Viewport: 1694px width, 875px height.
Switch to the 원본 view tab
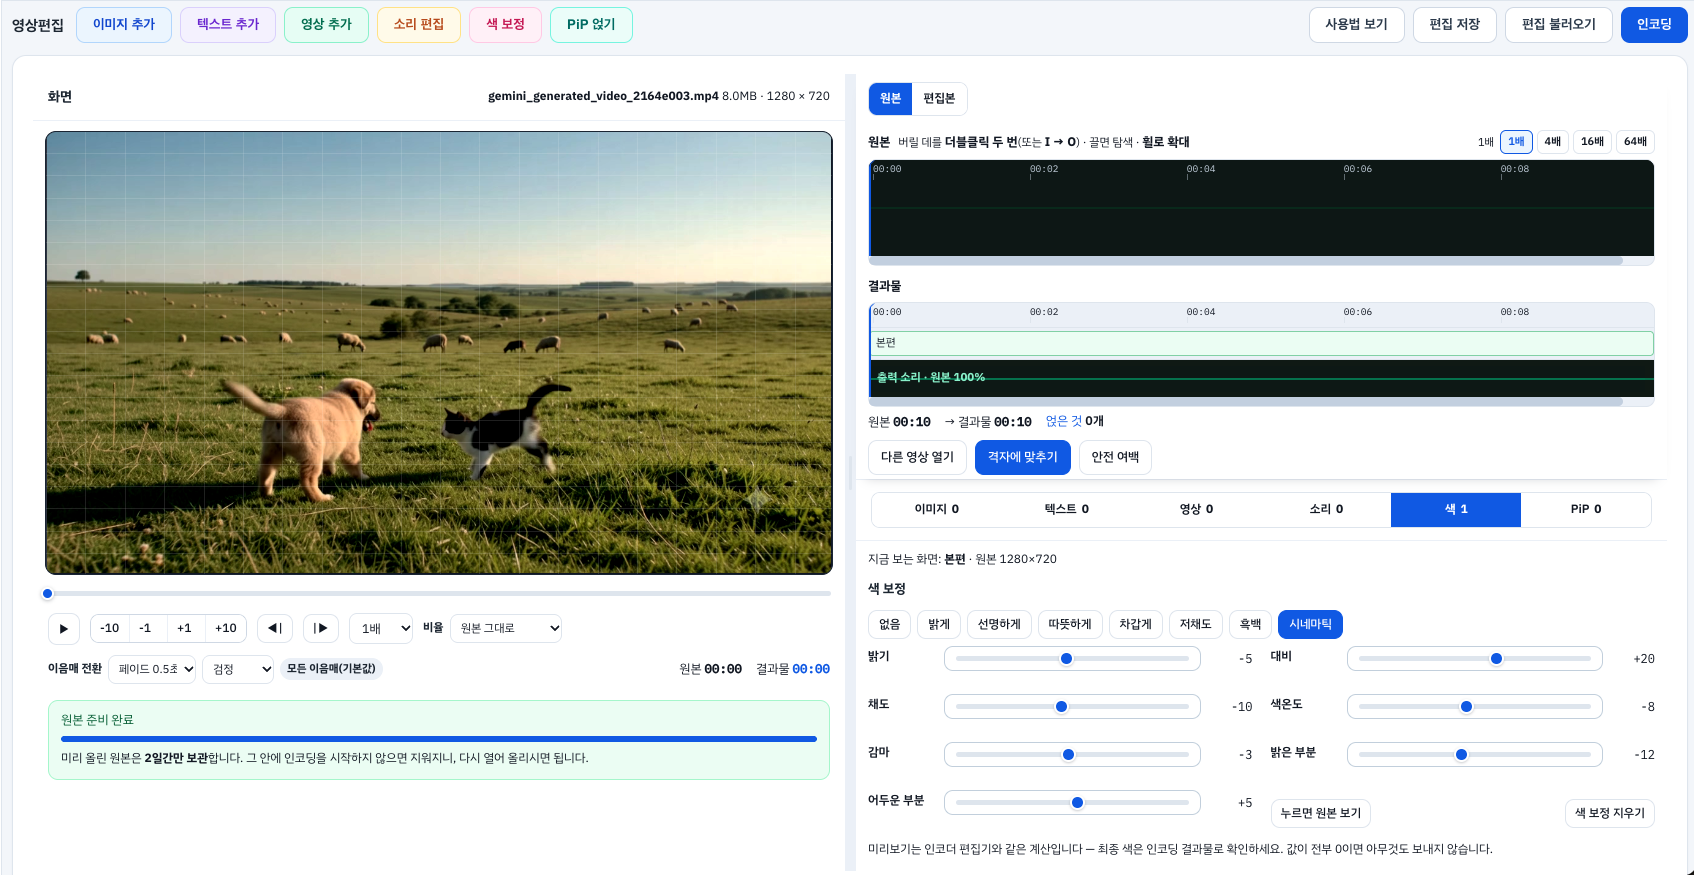[890, 98]
